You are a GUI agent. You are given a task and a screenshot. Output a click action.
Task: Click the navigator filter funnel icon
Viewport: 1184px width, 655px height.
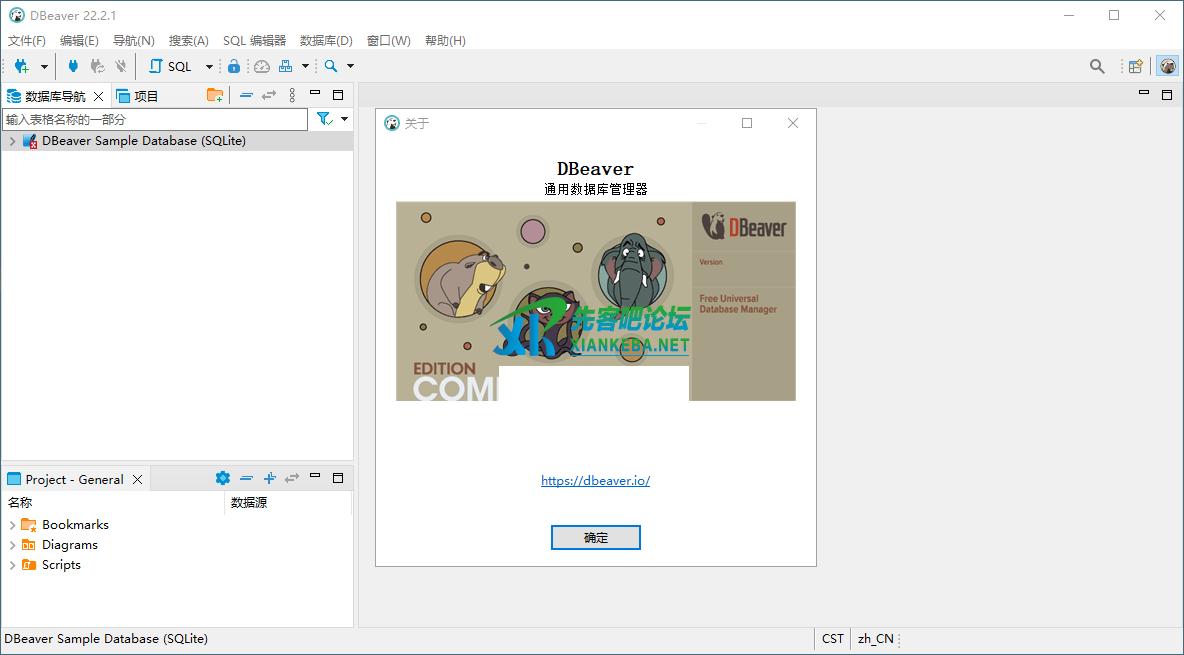click(x=324, y=119)
